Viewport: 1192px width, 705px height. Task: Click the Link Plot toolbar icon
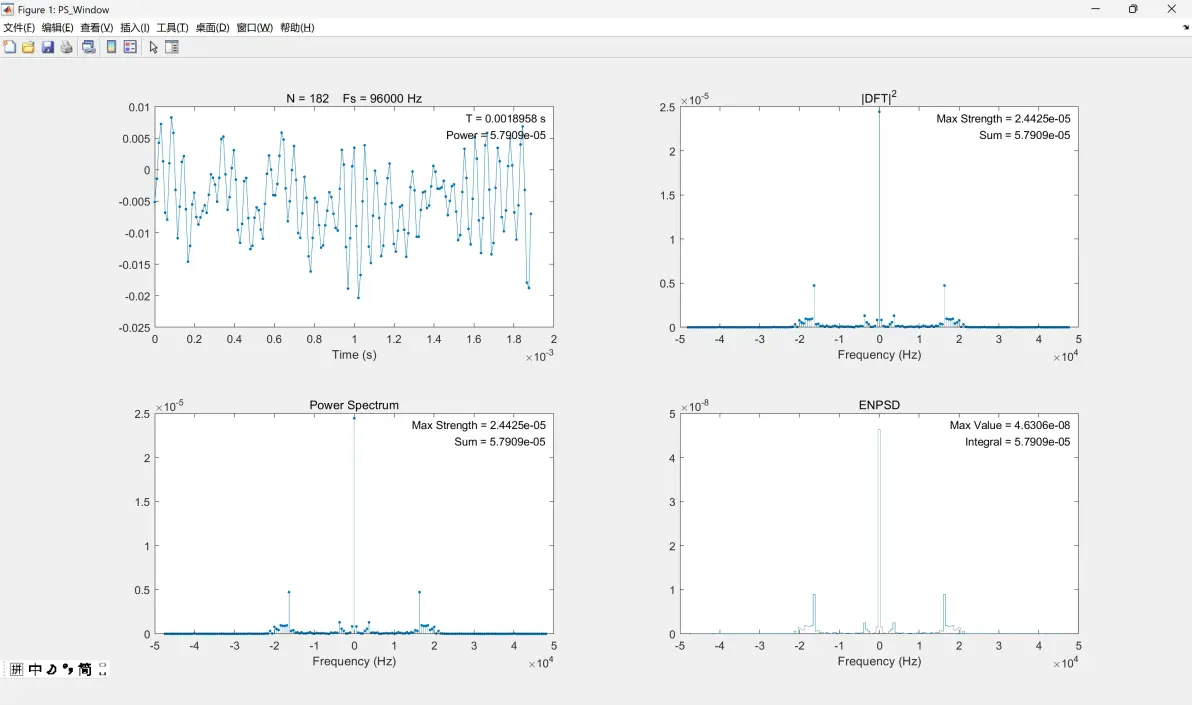point(89,47)
